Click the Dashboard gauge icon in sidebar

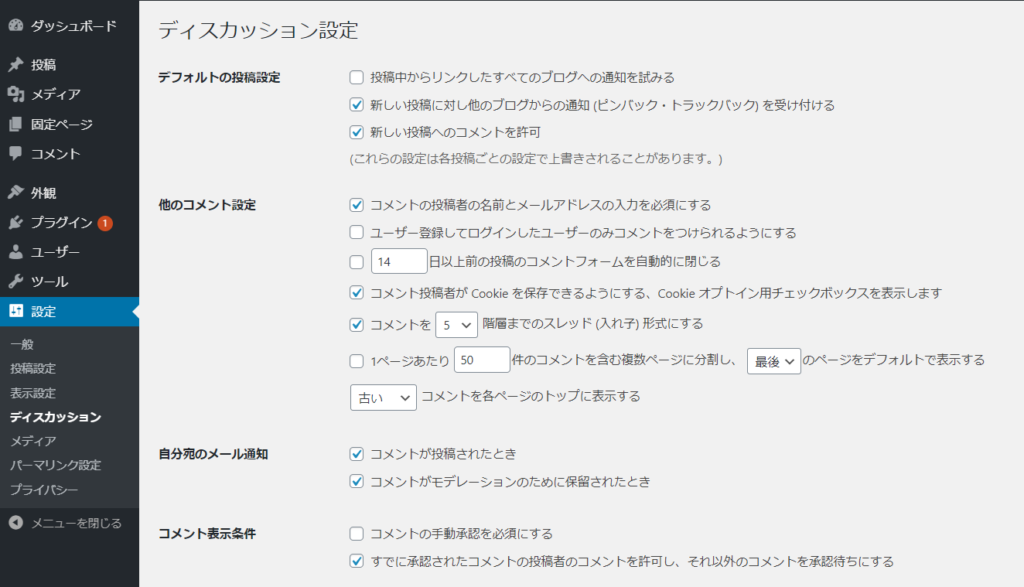tap(15, 25)
